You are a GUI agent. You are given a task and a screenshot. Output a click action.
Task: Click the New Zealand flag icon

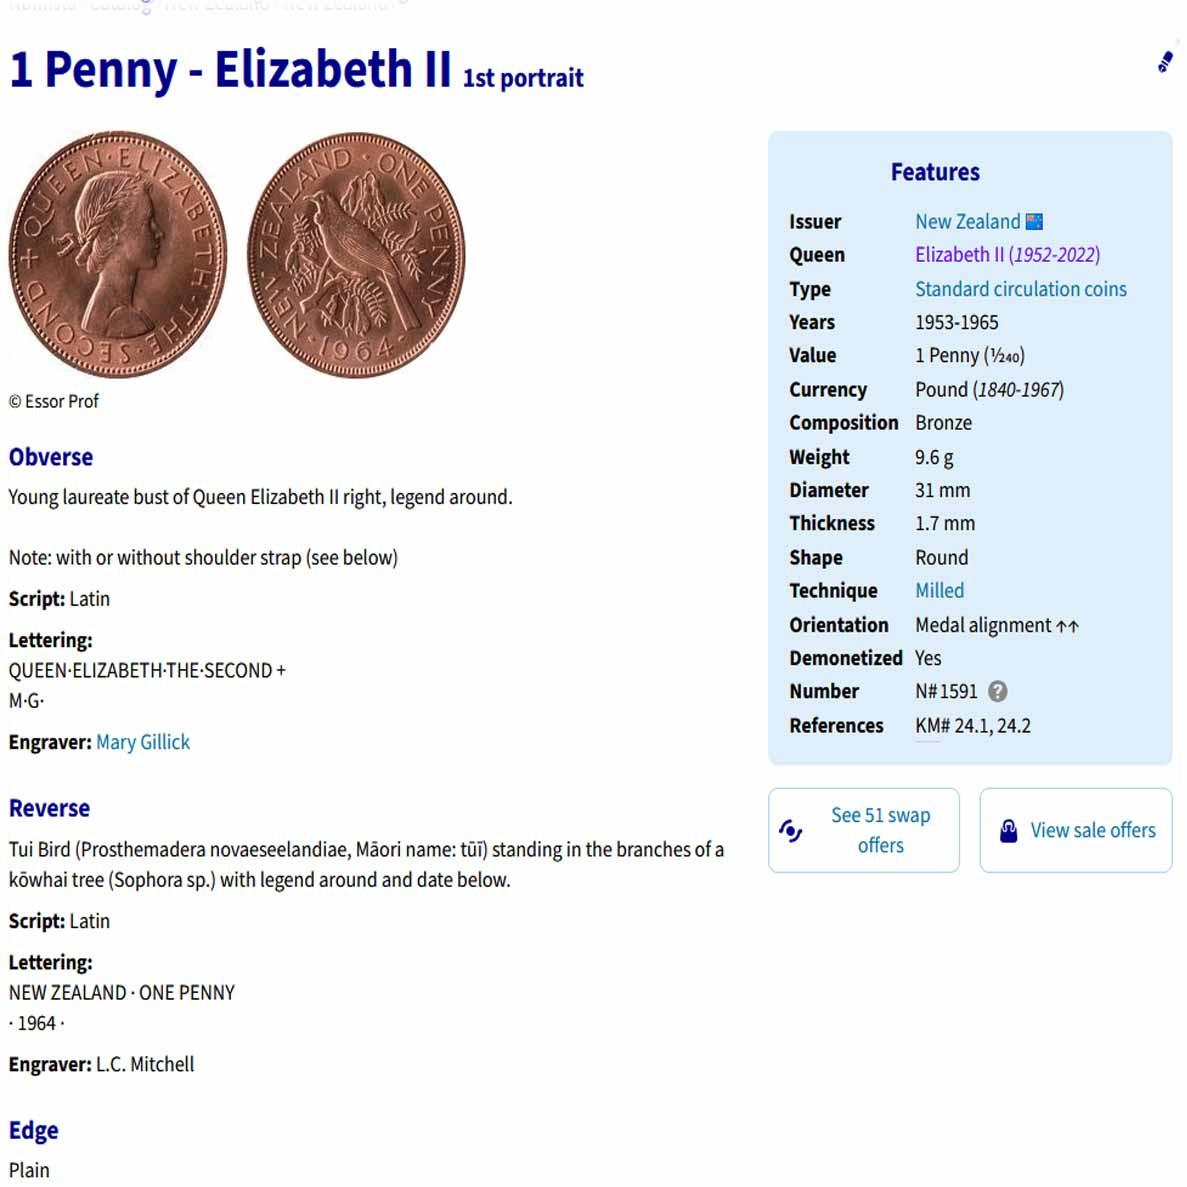(x=1034, y=221)
